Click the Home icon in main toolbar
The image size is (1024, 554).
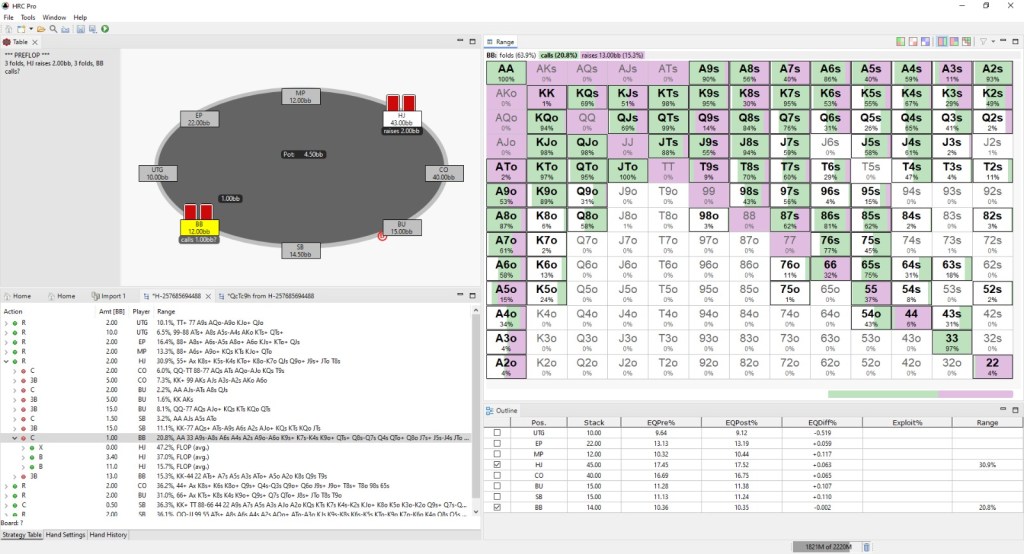(9, 29)
